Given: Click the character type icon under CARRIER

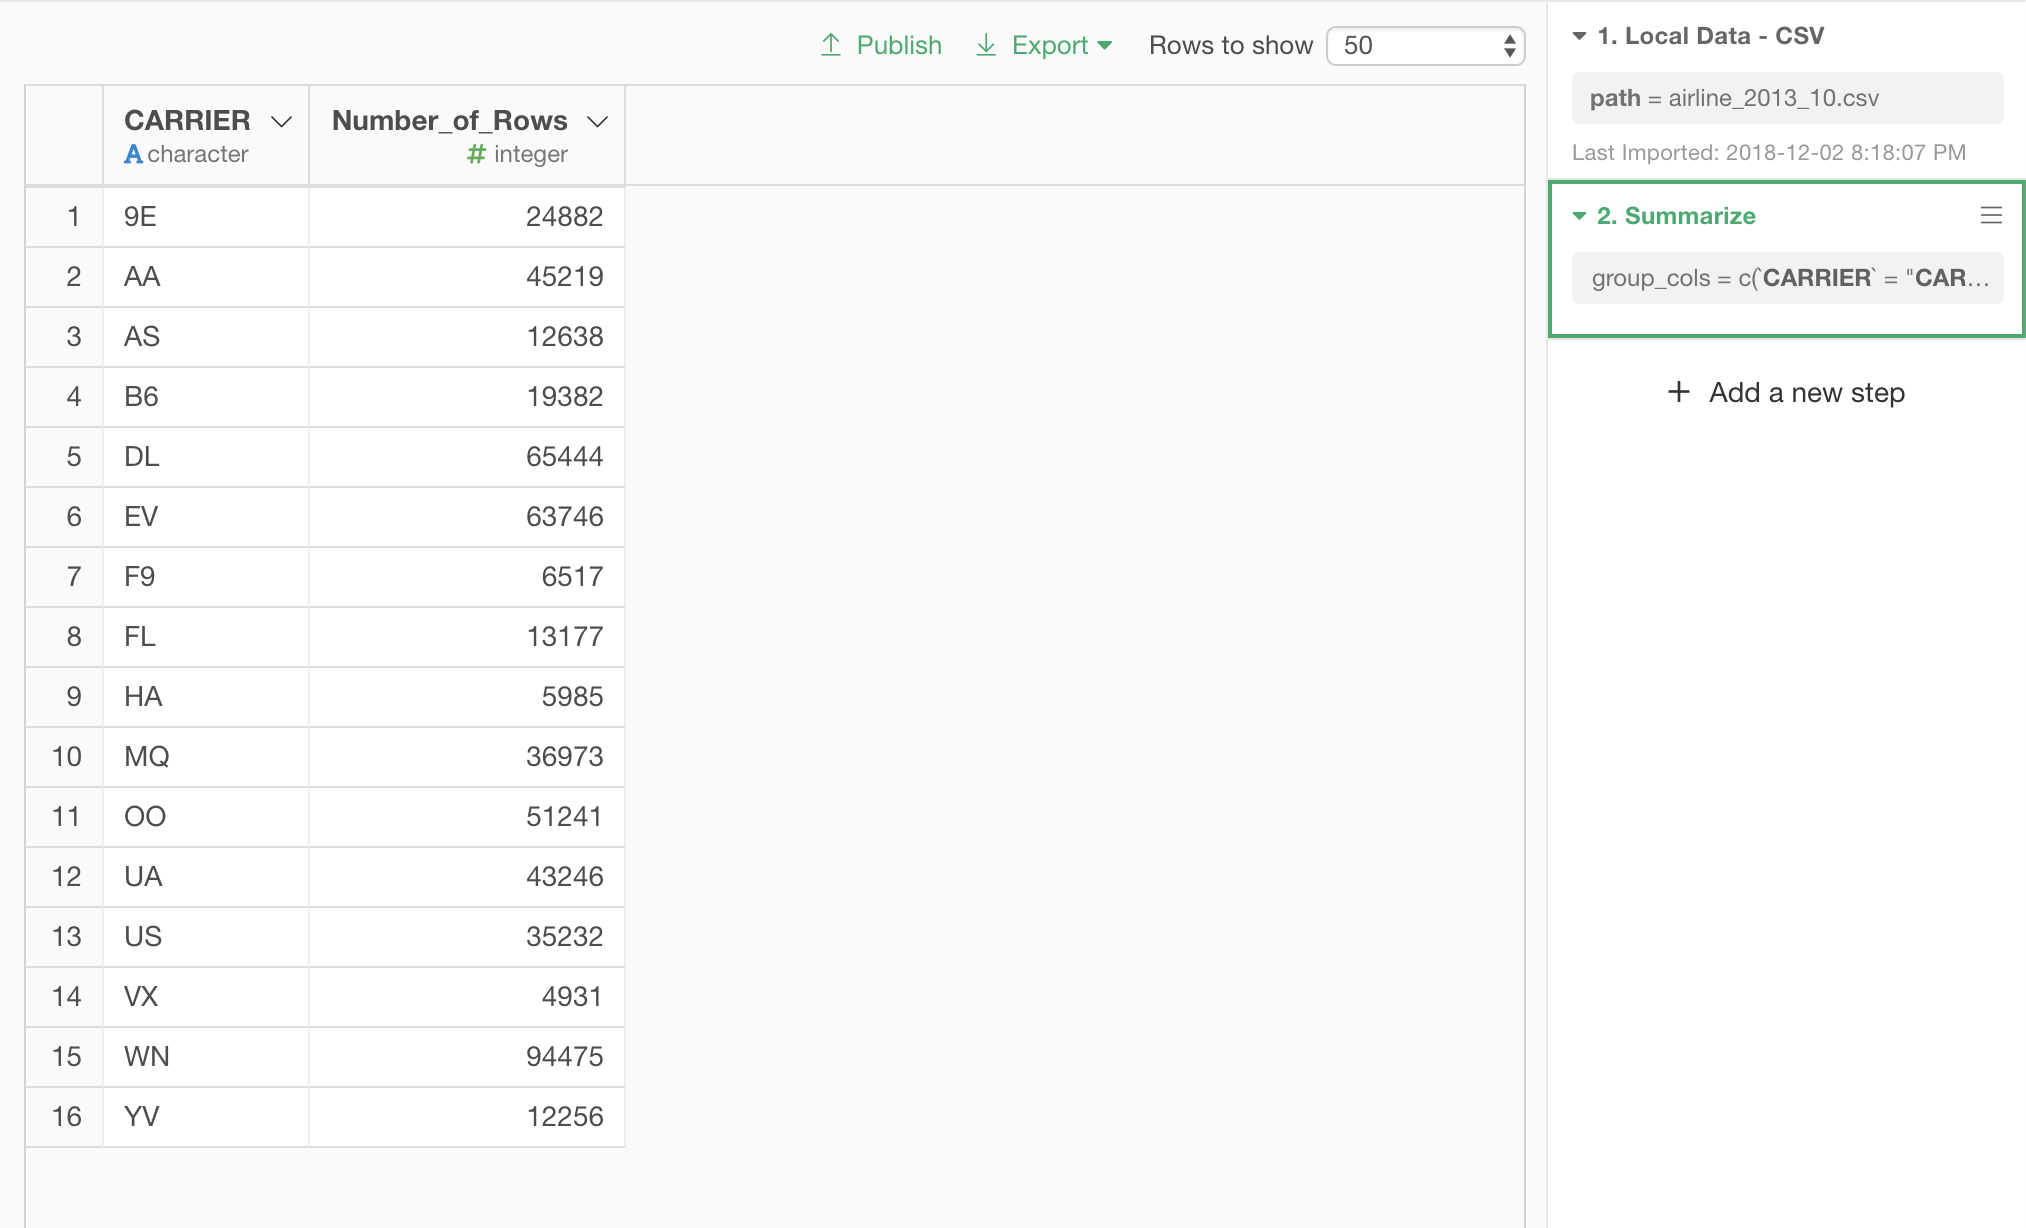Looking at the screenshot, I should 133,155.
